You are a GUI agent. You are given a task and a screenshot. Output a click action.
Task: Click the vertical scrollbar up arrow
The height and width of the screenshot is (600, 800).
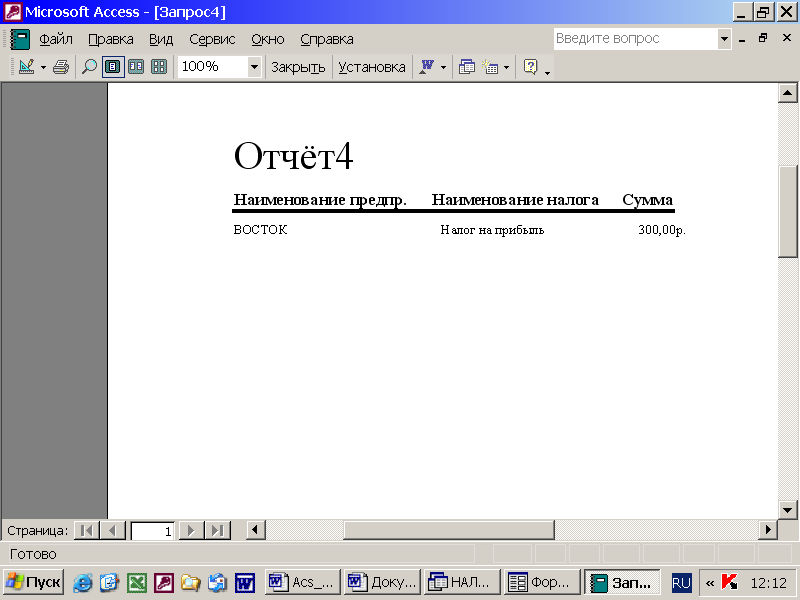pyautogui.click(x=787, y=93)
